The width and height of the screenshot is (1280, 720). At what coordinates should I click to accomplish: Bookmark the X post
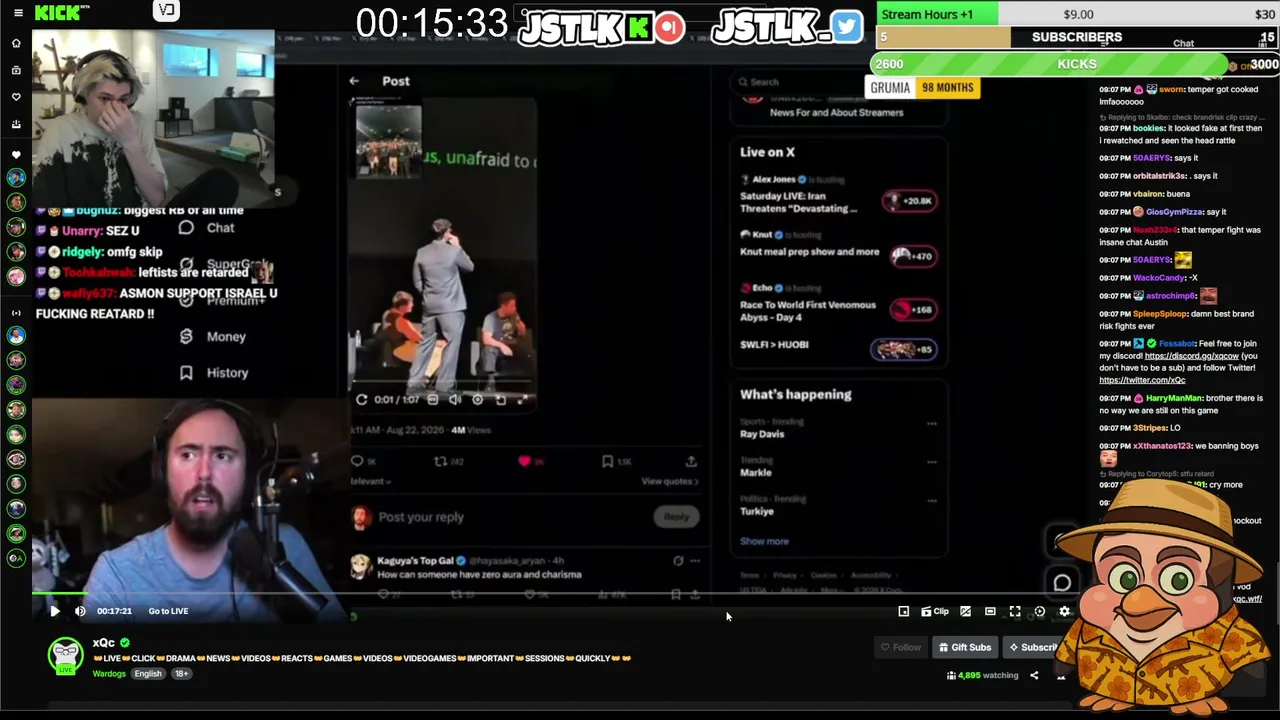pyautogui.click(x=607, y=461)
